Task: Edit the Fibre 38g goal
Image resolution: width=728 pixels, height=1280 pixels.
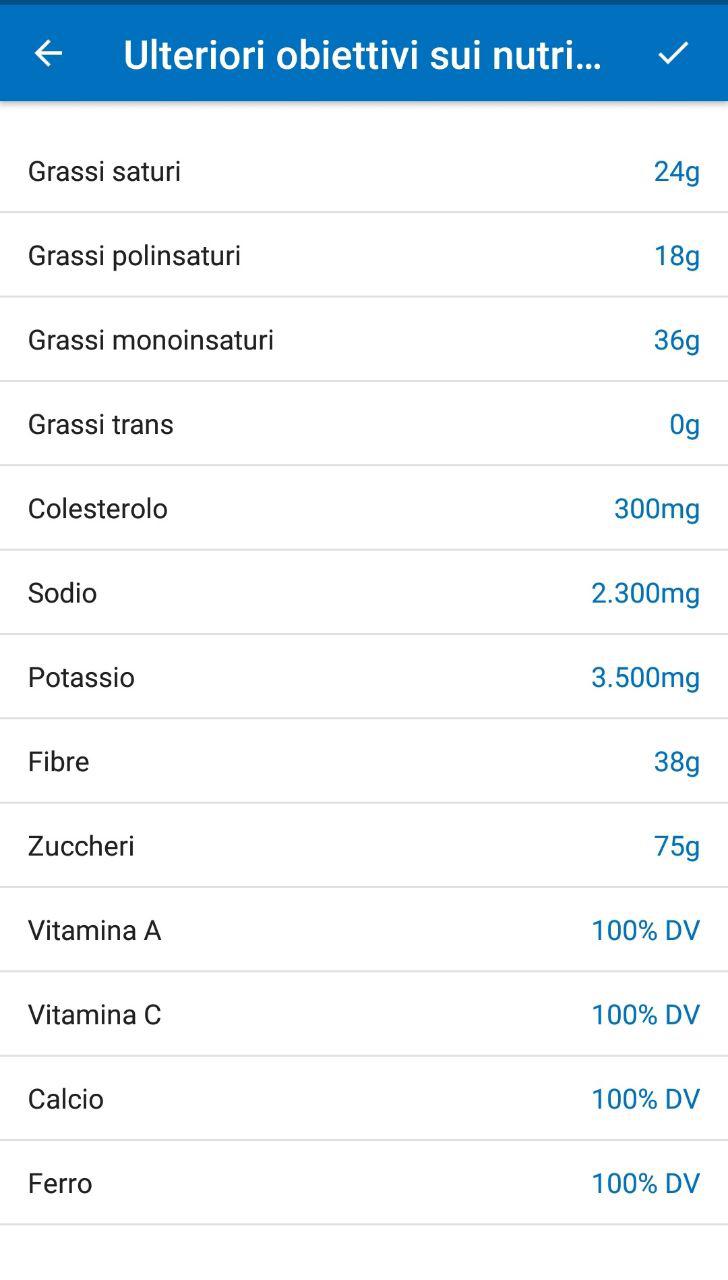Action: [676, 762]
